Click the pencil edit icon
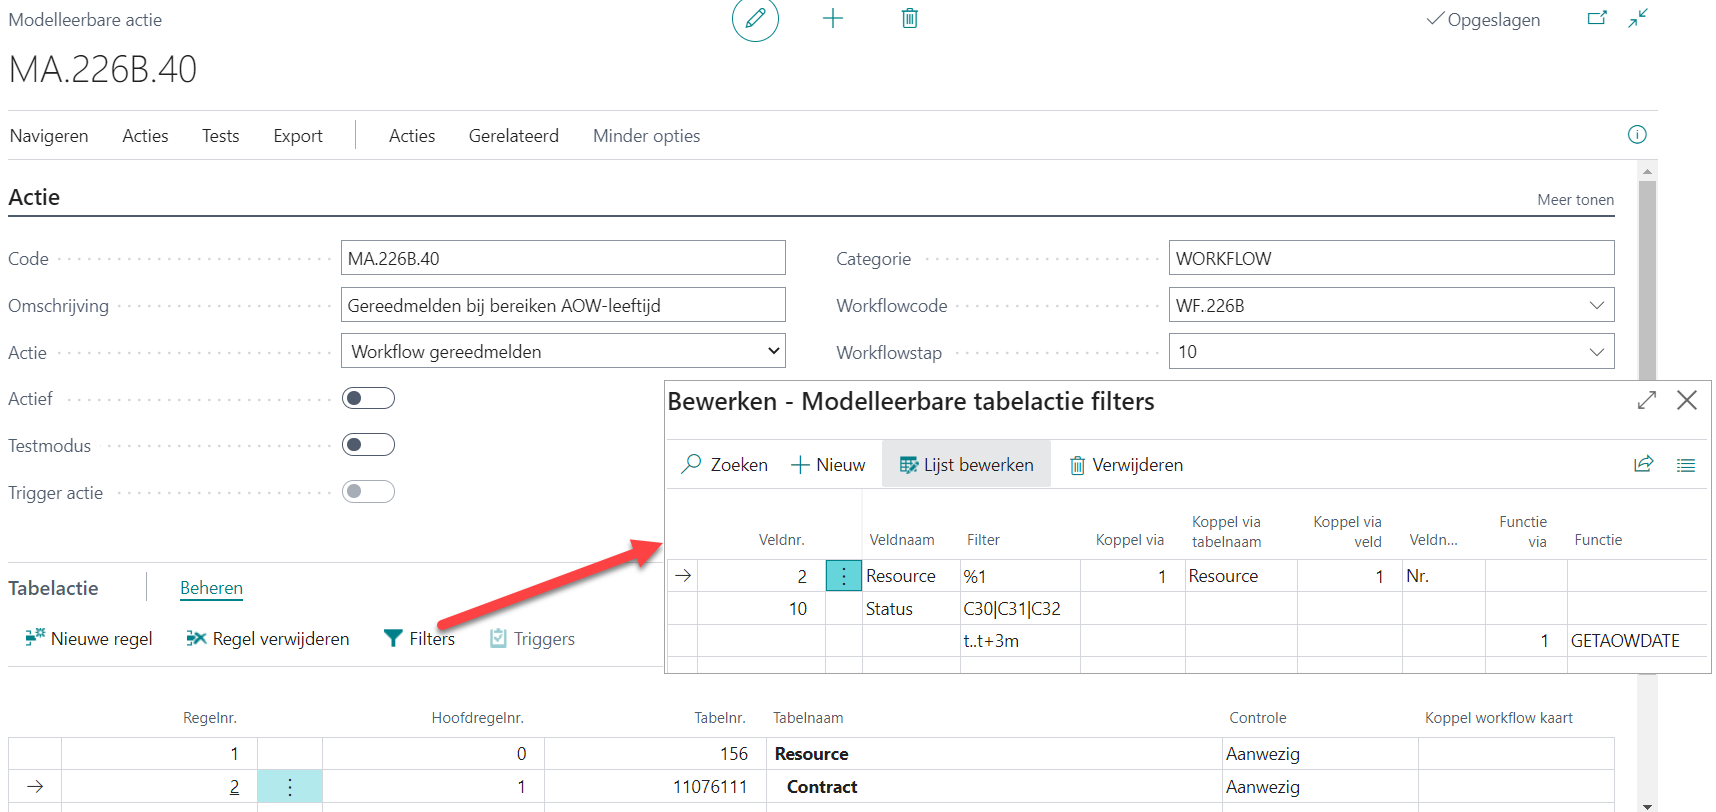Viewport: 1716px width, 812px height. (755, 19)
